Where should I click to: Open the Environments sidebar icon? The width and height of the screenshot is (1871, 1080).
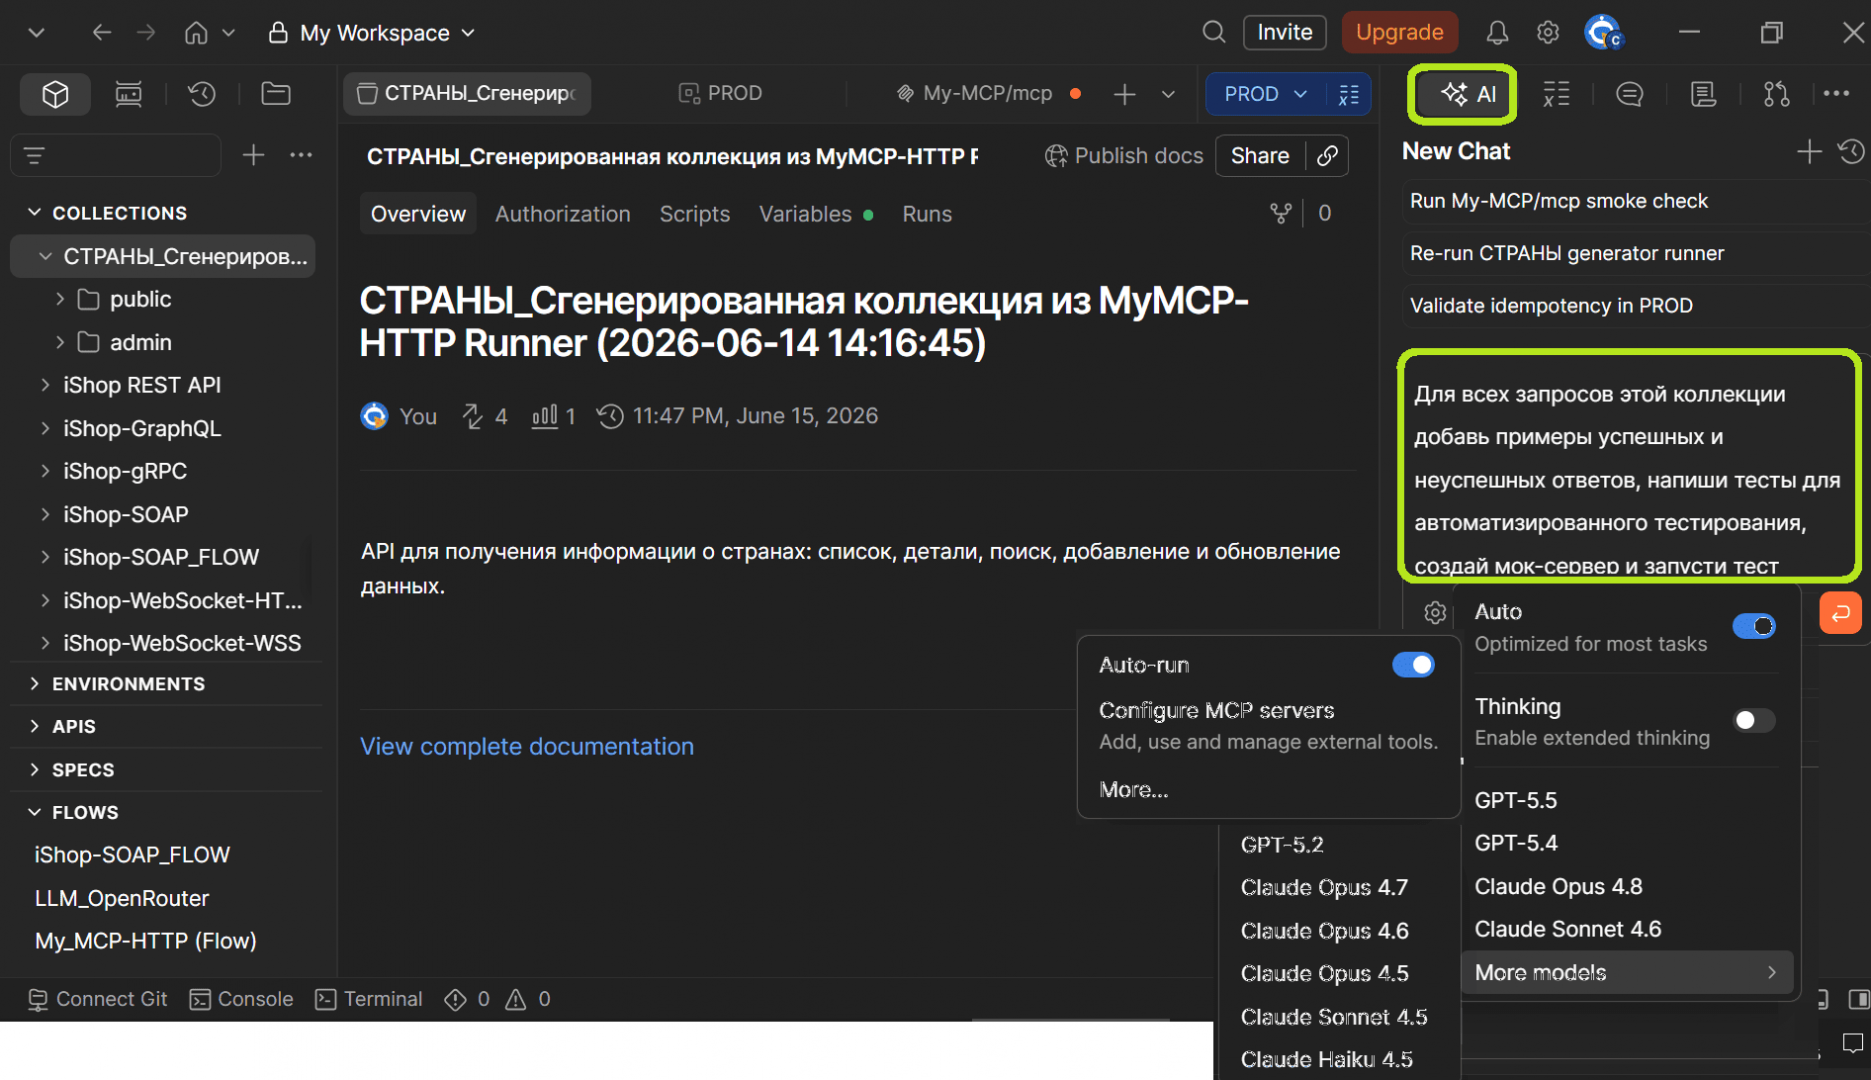tap(128, 94)
